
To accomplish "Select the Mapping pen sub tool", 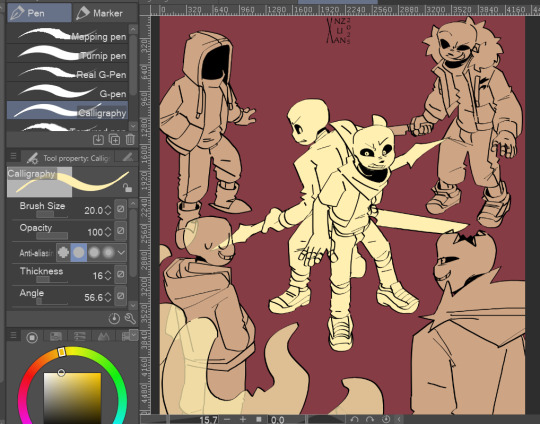I will click(68, 34).
